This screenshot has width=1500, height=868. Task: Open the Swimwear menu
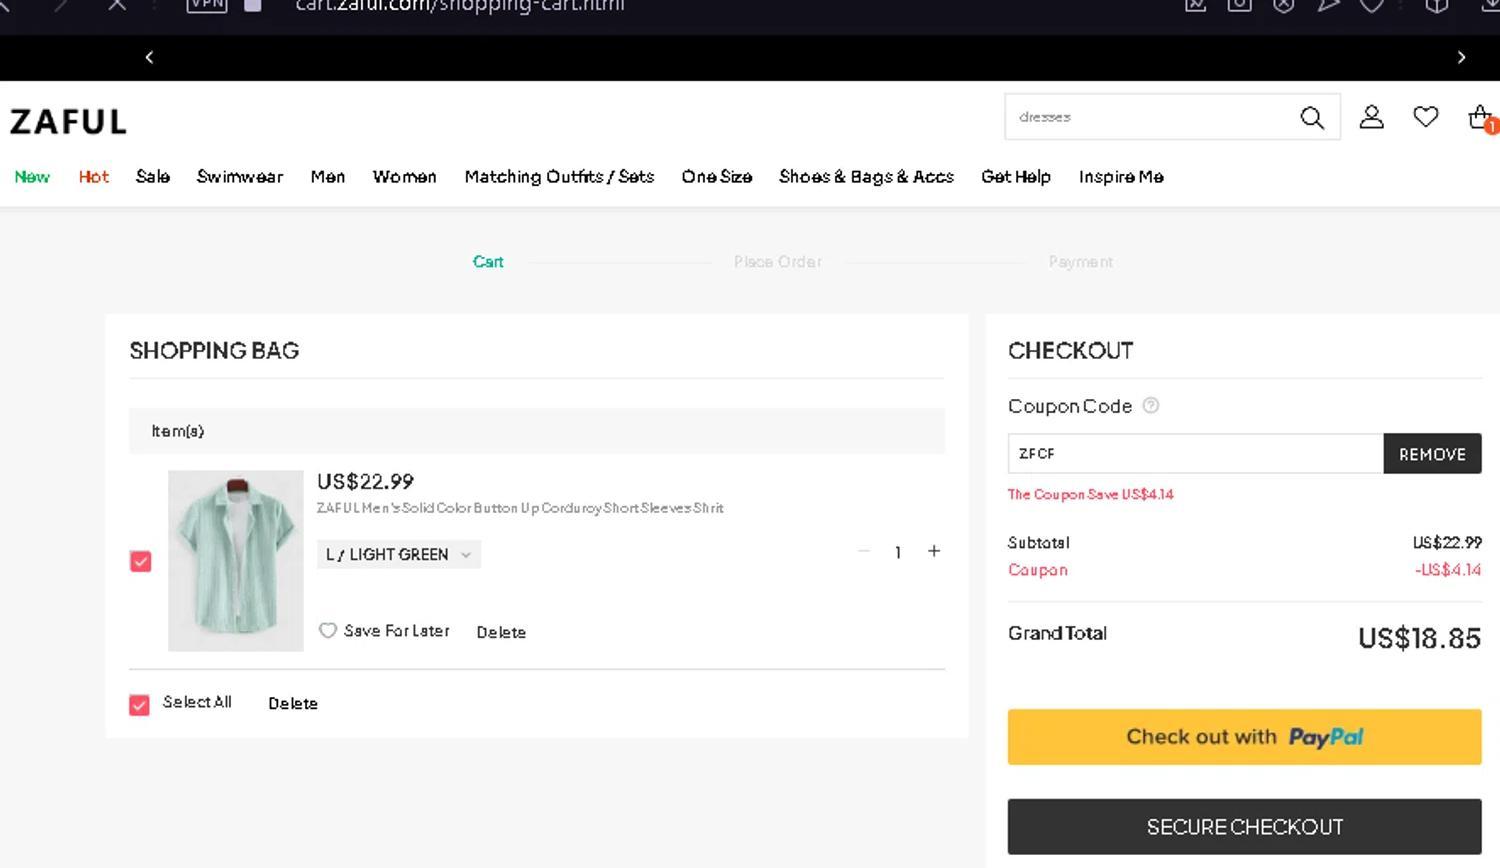pyautogui.click(x=240, y=177)
